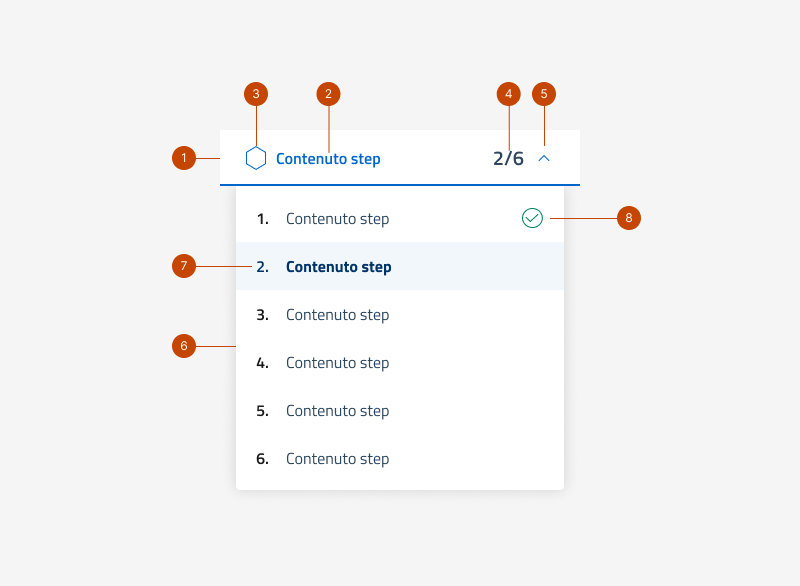This screenshot has height=586, width=800.
Task: Click annotation marker 2
Action: point(328,94)
